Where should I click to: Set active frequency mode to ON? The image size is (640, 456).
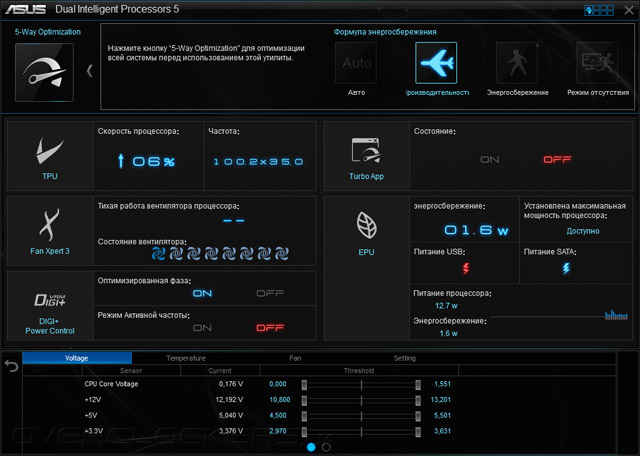click(x=202, y=328)
